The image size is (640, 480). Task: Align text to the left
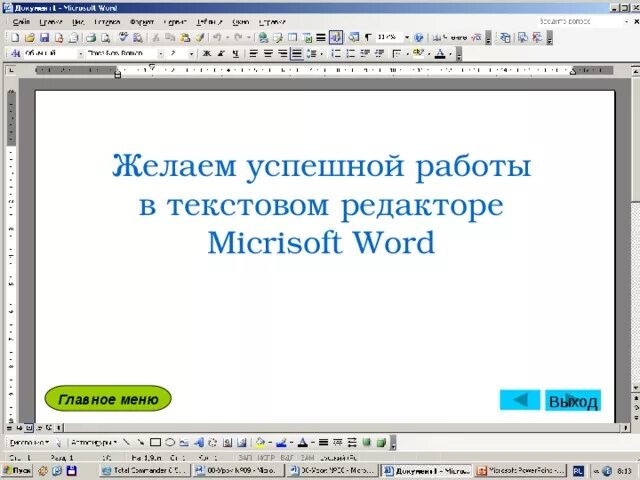click(x=253, y=53)
